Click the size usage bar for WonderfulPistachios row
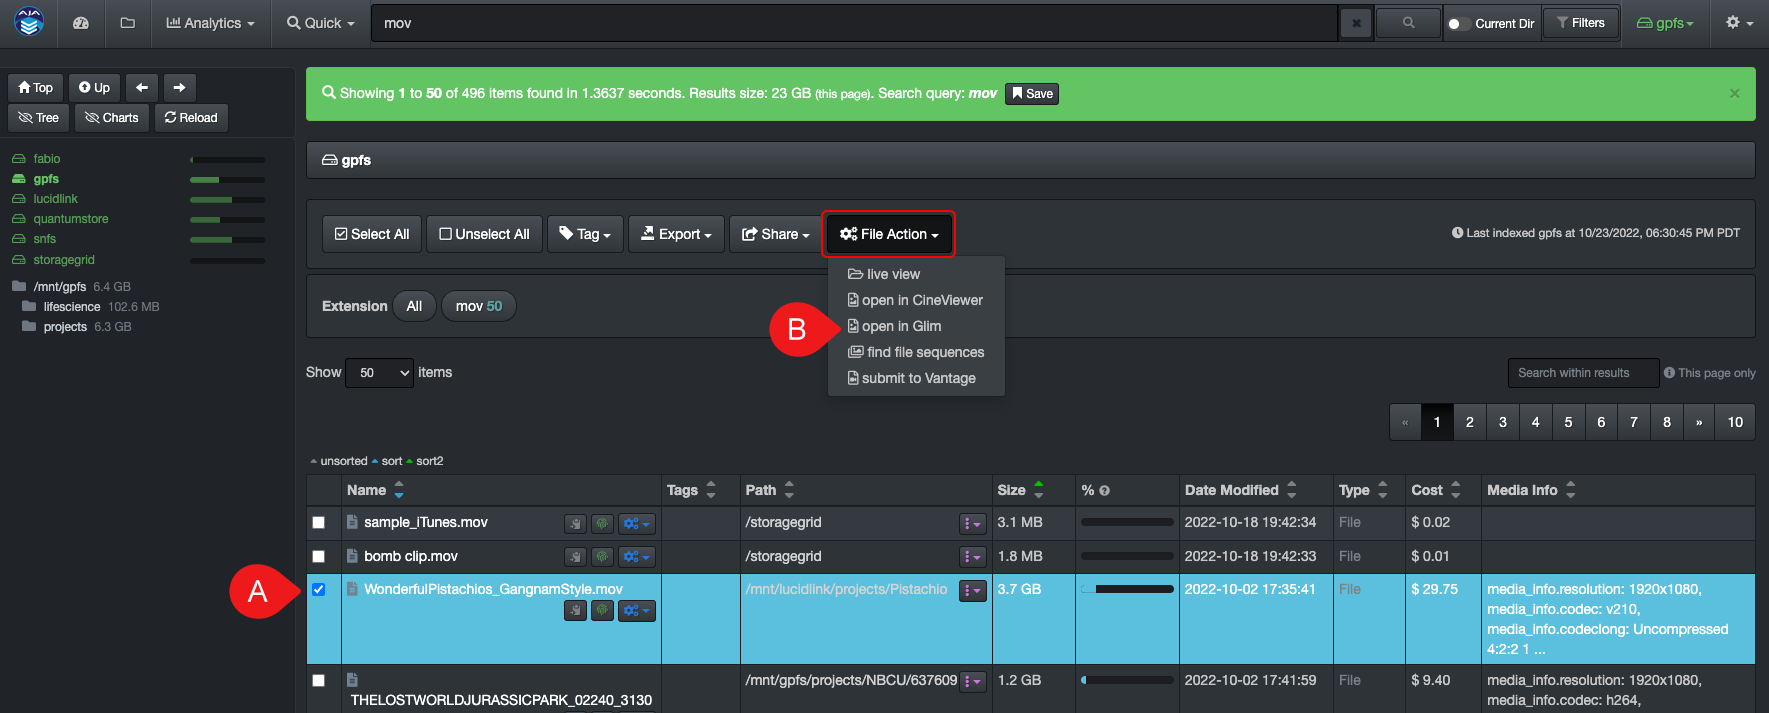This screenshot has height=713, width=1769. 1127,589
